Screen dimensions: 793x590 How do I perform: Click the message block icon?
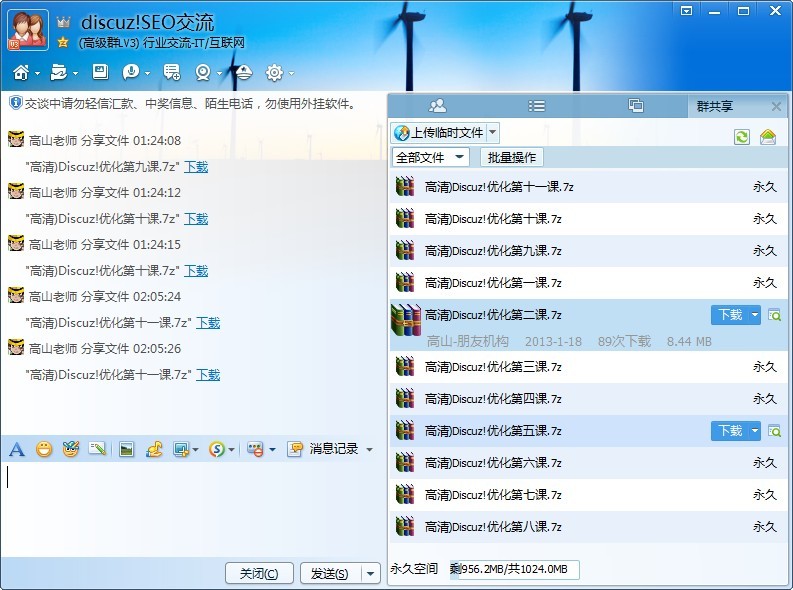pos(255,449)
